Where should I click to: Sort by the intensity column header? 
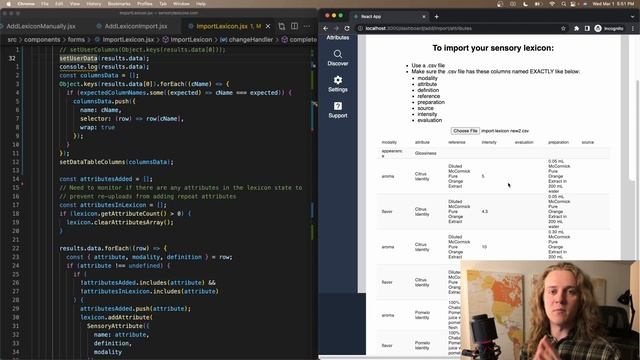click(489, 142)
